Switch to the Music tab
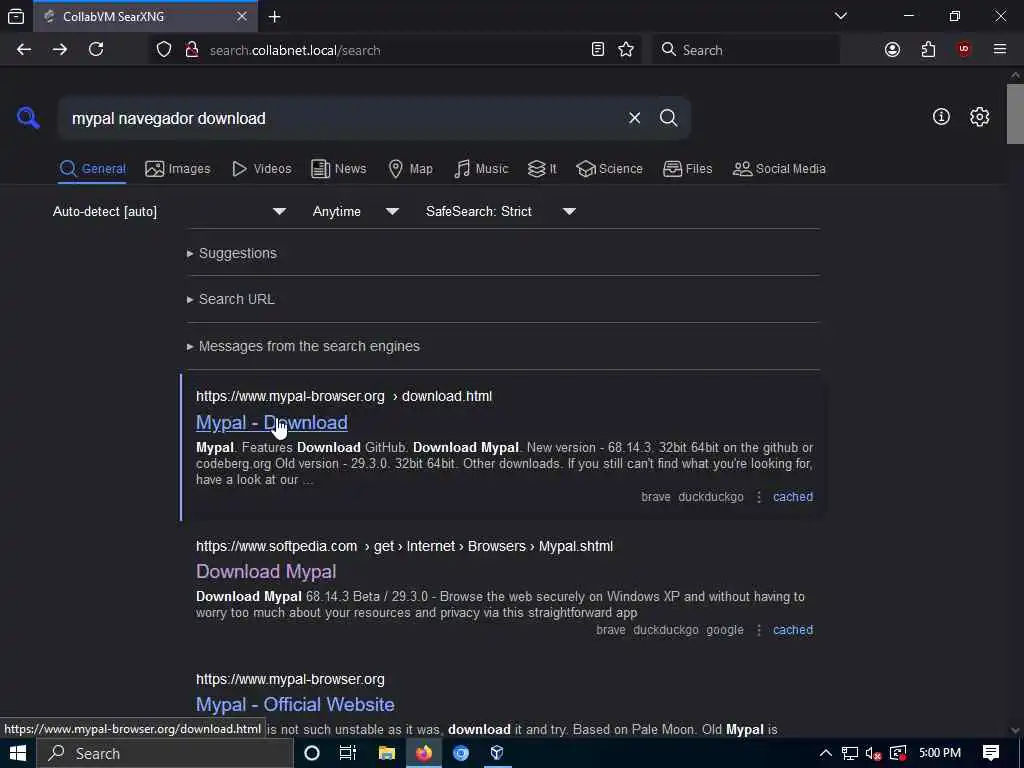The width and height of the screenshot is (1024, 768). click(x=481, y=168)
